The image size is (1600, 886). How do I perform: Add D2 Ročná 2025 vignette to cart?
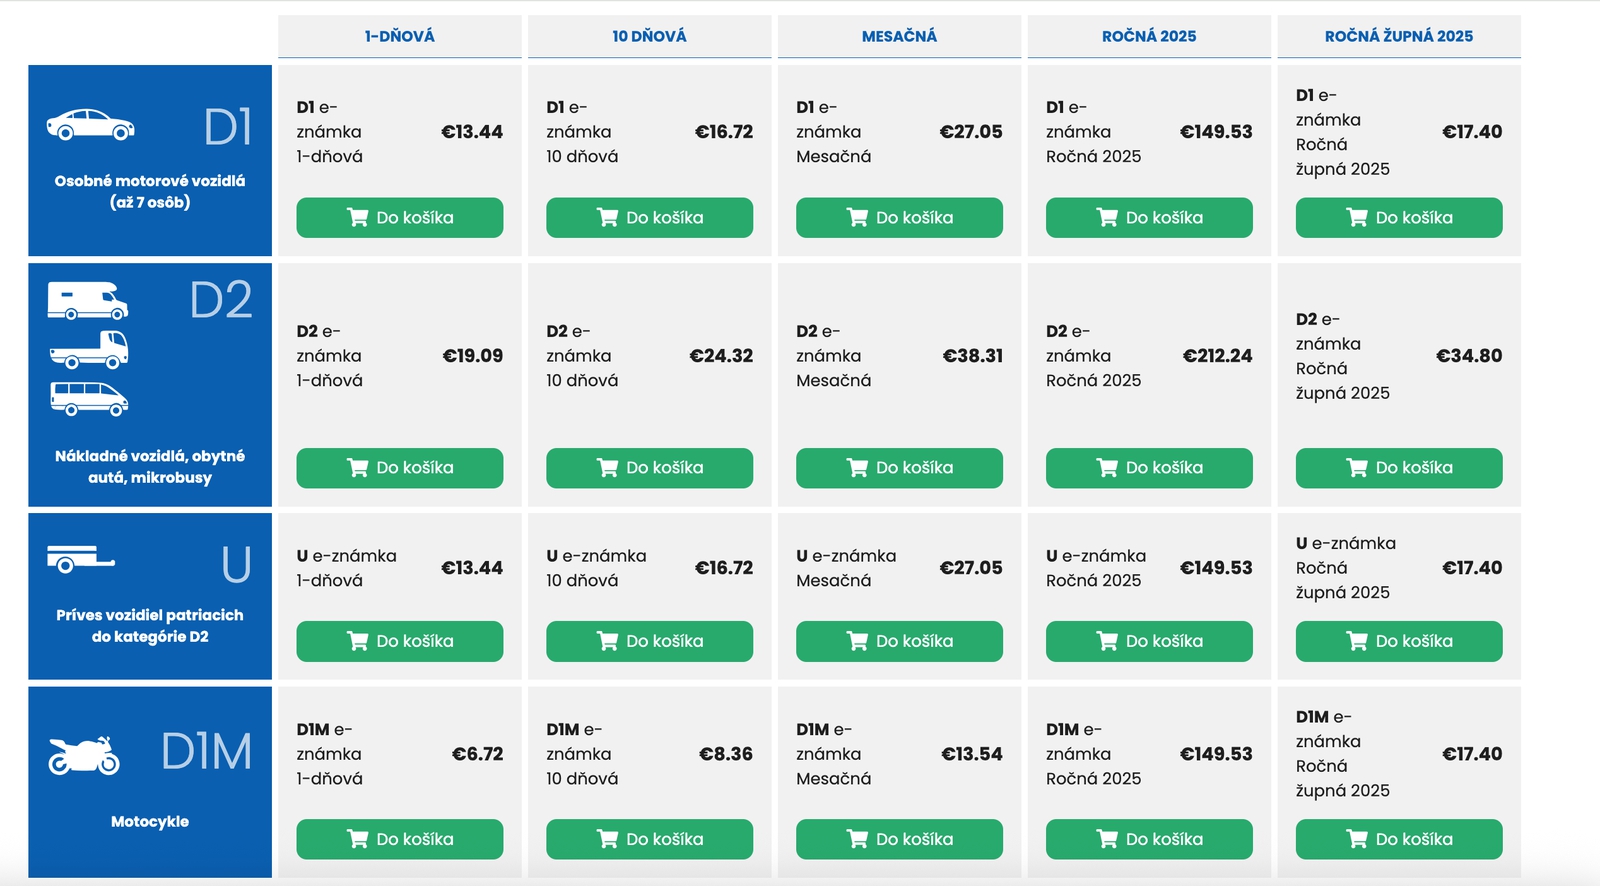[x=1149, y=468]
